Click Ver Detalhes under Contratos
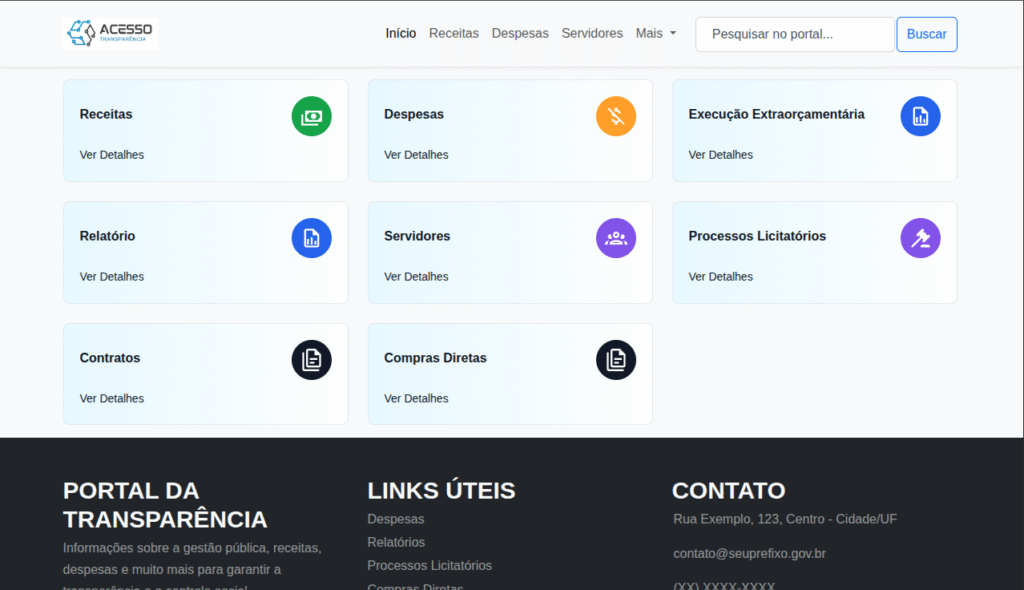The image size is (1024, 590). [112, 398]
